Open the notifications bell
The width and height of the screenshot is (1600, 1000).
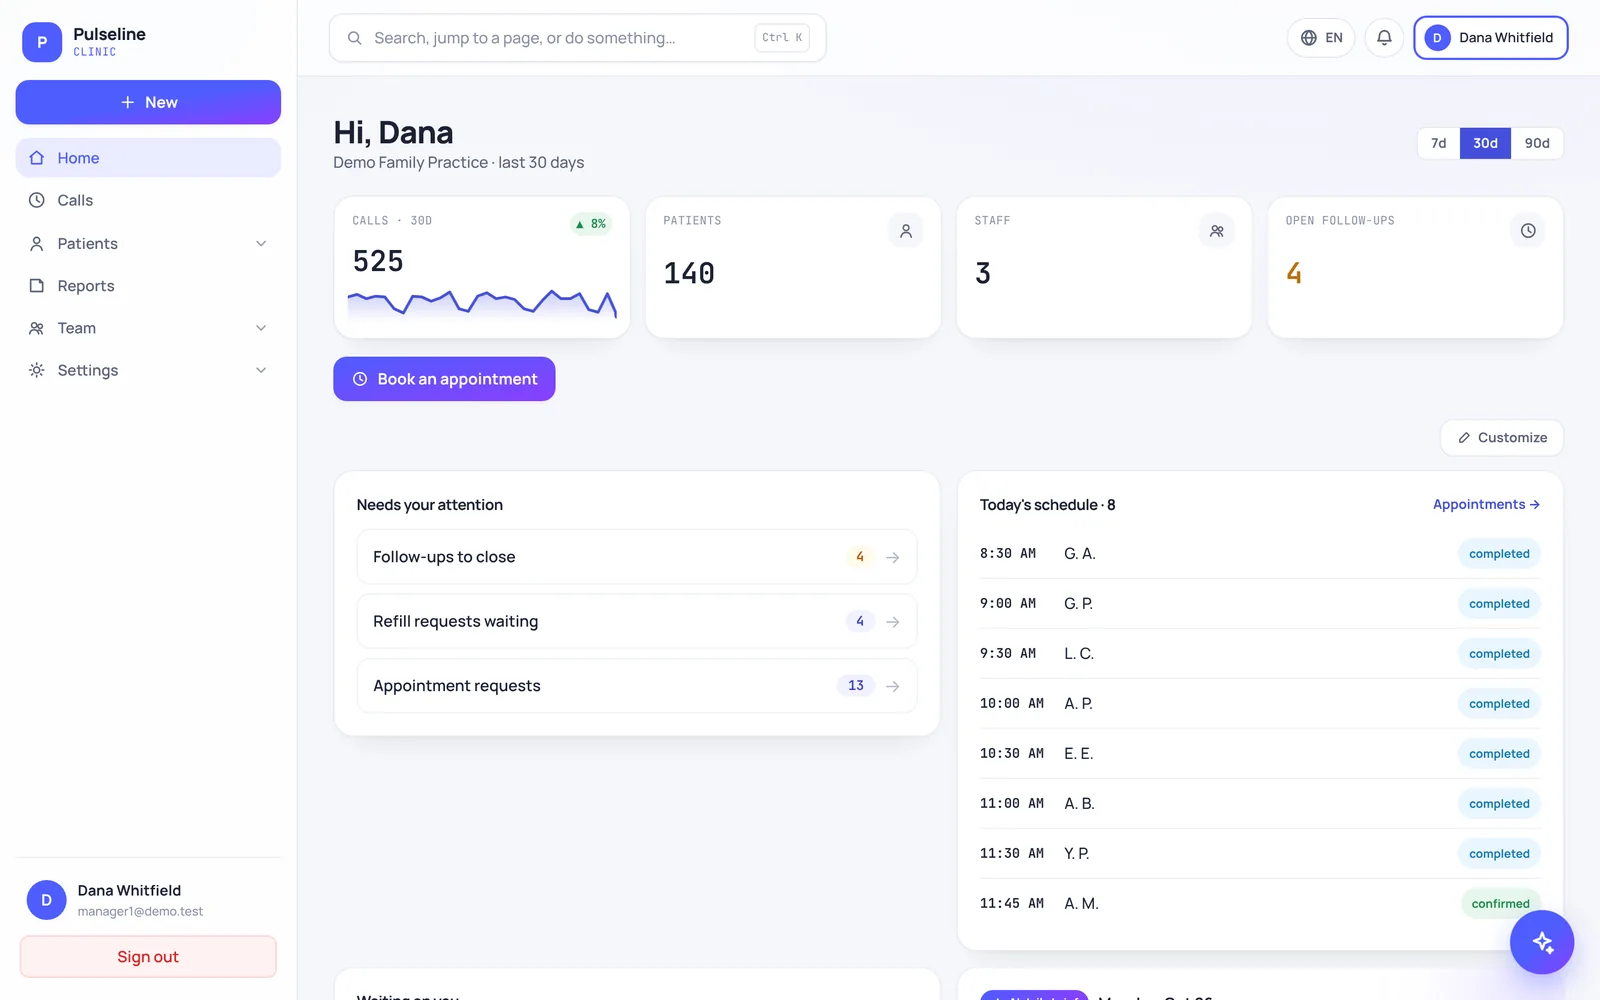(x=1384, y=38)
